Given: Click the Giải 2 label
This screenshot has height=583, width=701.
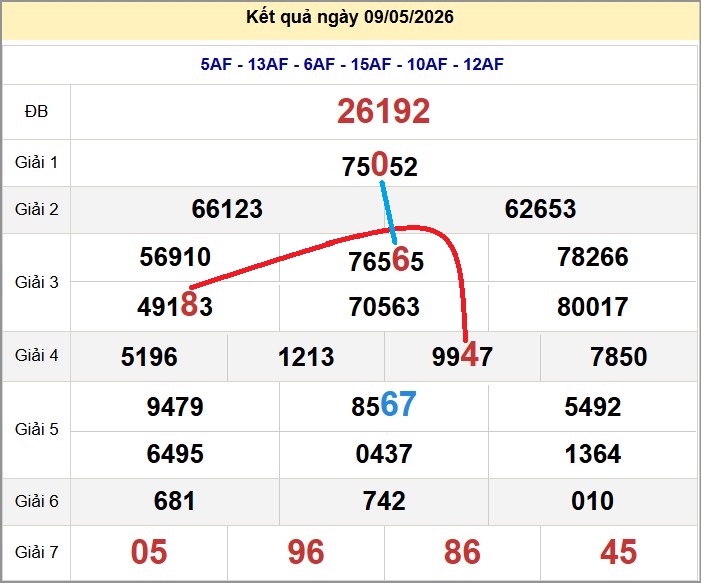Looking at the screenshot, I should point(36,209).
